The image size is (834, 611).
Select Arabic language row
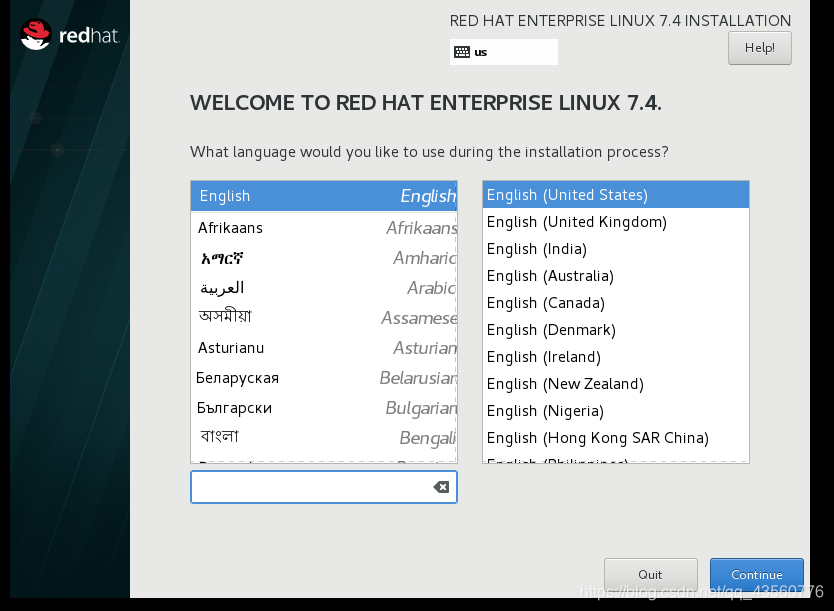(x=323, y=288)
